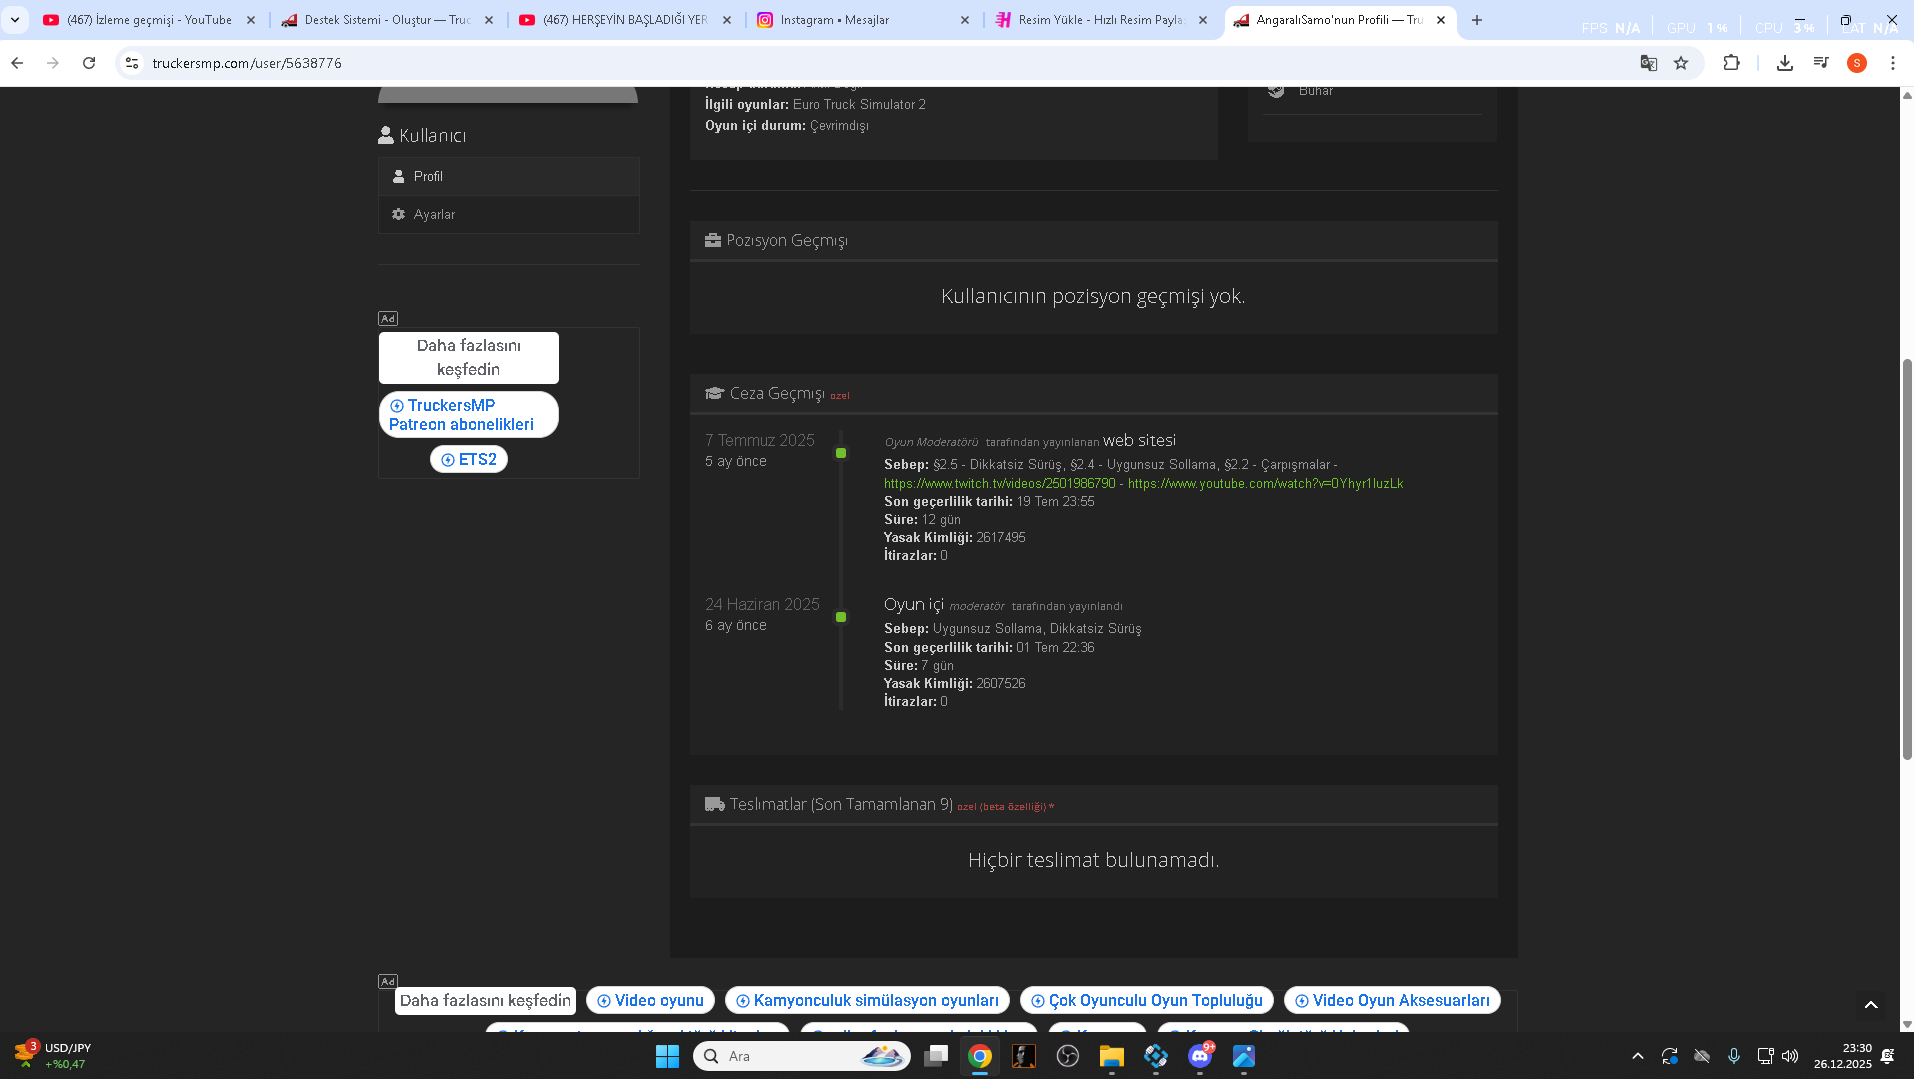Bookmark this page with star icon

pyautogui.click(x=1681, y=63)
